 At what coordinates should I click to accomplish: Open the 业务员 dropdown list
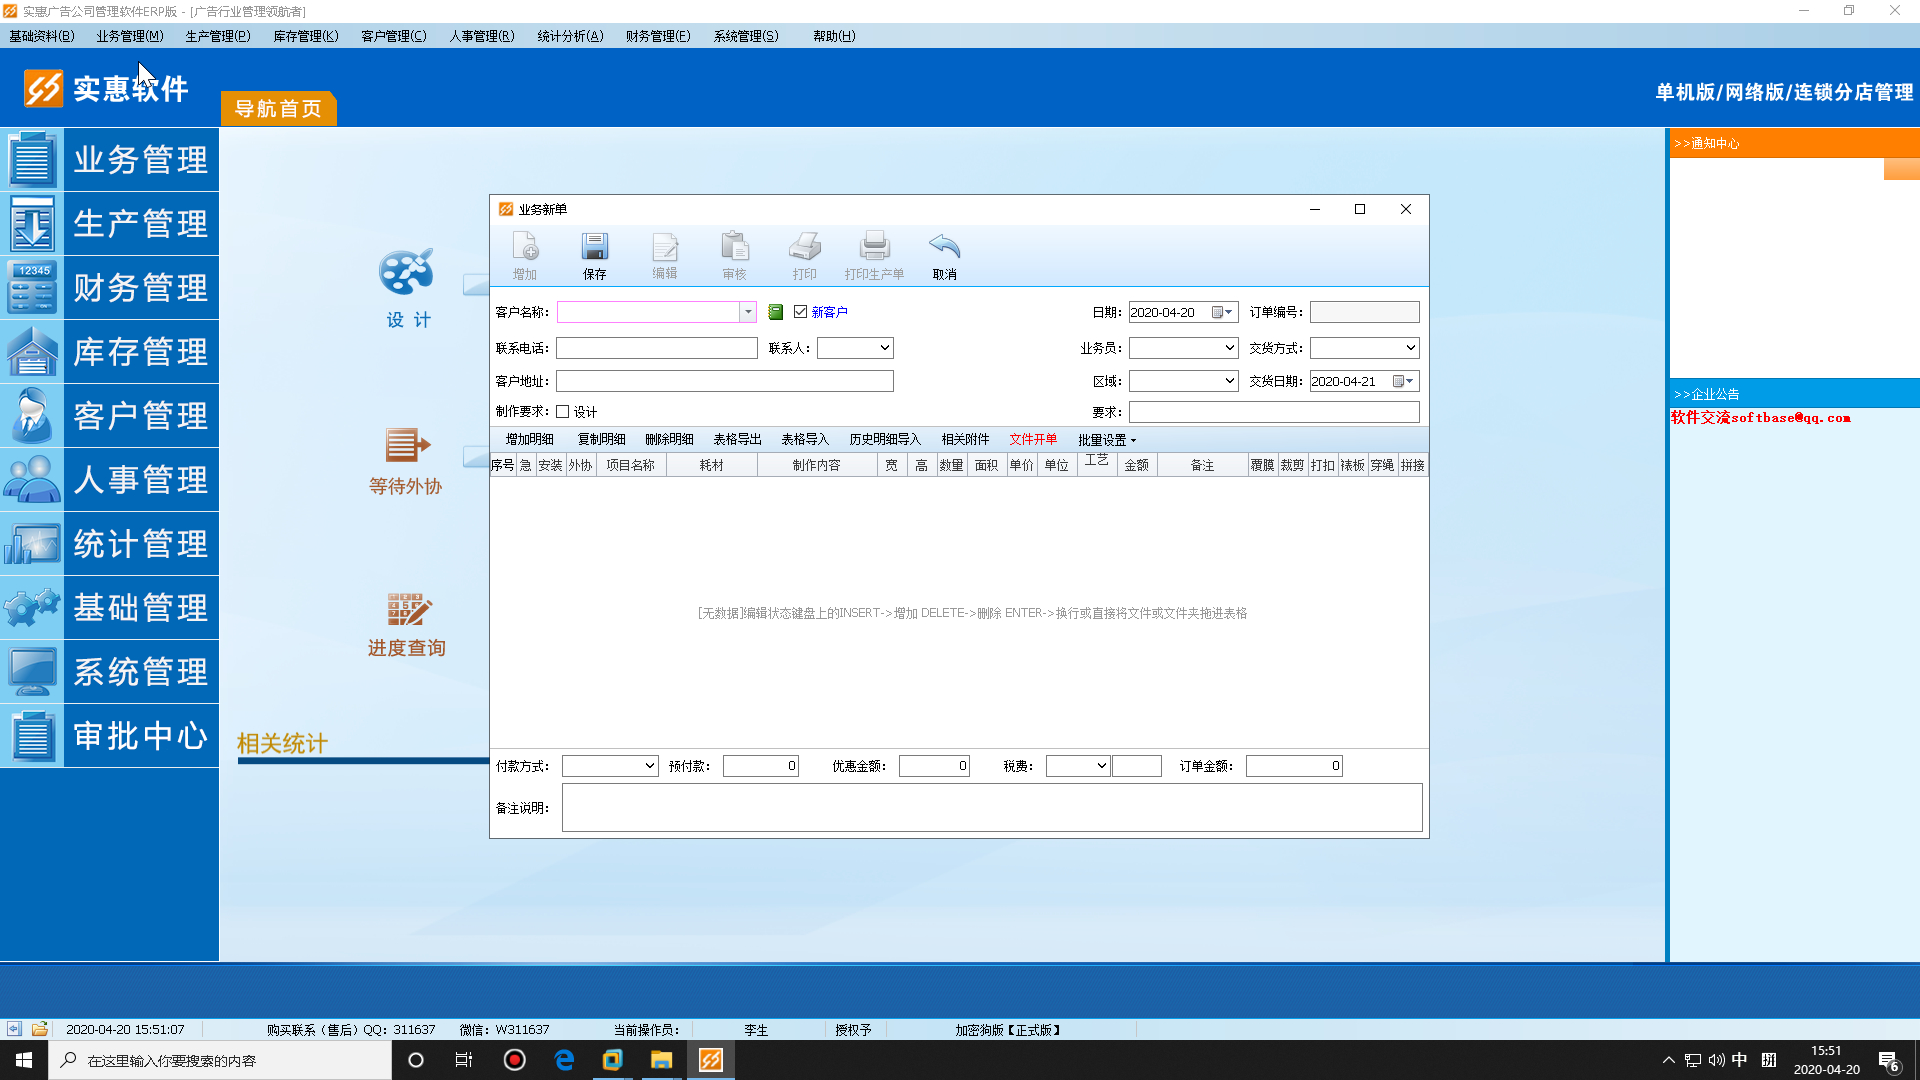click(1229, 348)
